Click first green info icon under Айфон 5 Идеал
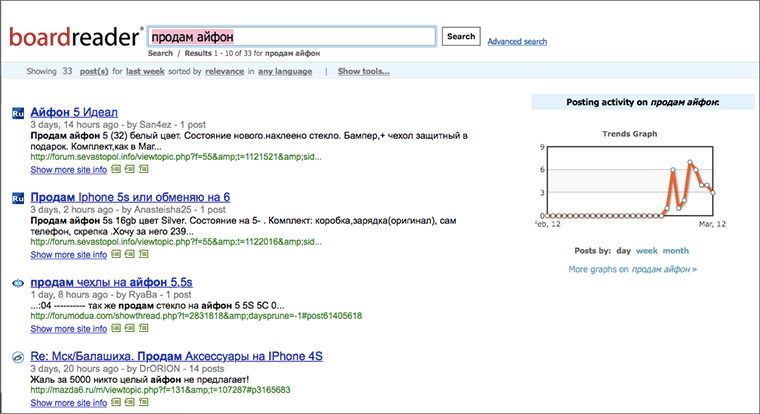 point(116,169)
